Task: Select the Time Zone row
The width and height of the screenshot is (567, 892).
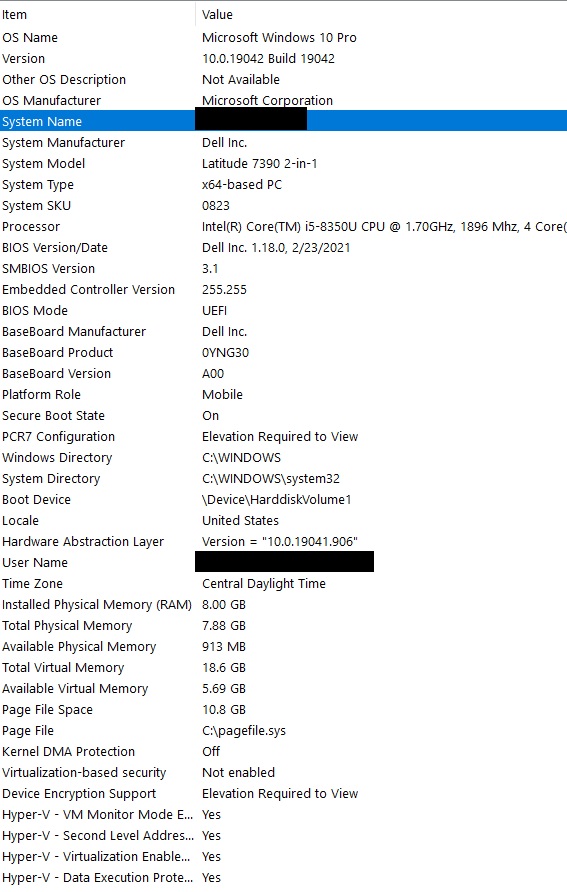Action: [283, 583]
